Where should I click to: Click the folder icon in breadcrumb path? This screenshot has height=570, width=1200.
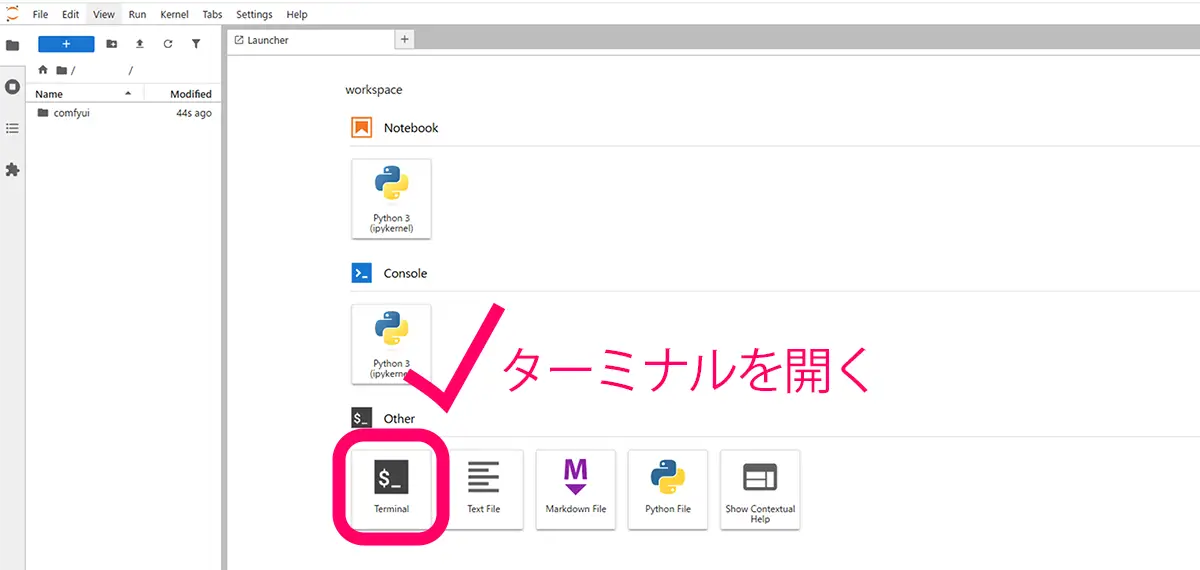click(x=62, y=70)
